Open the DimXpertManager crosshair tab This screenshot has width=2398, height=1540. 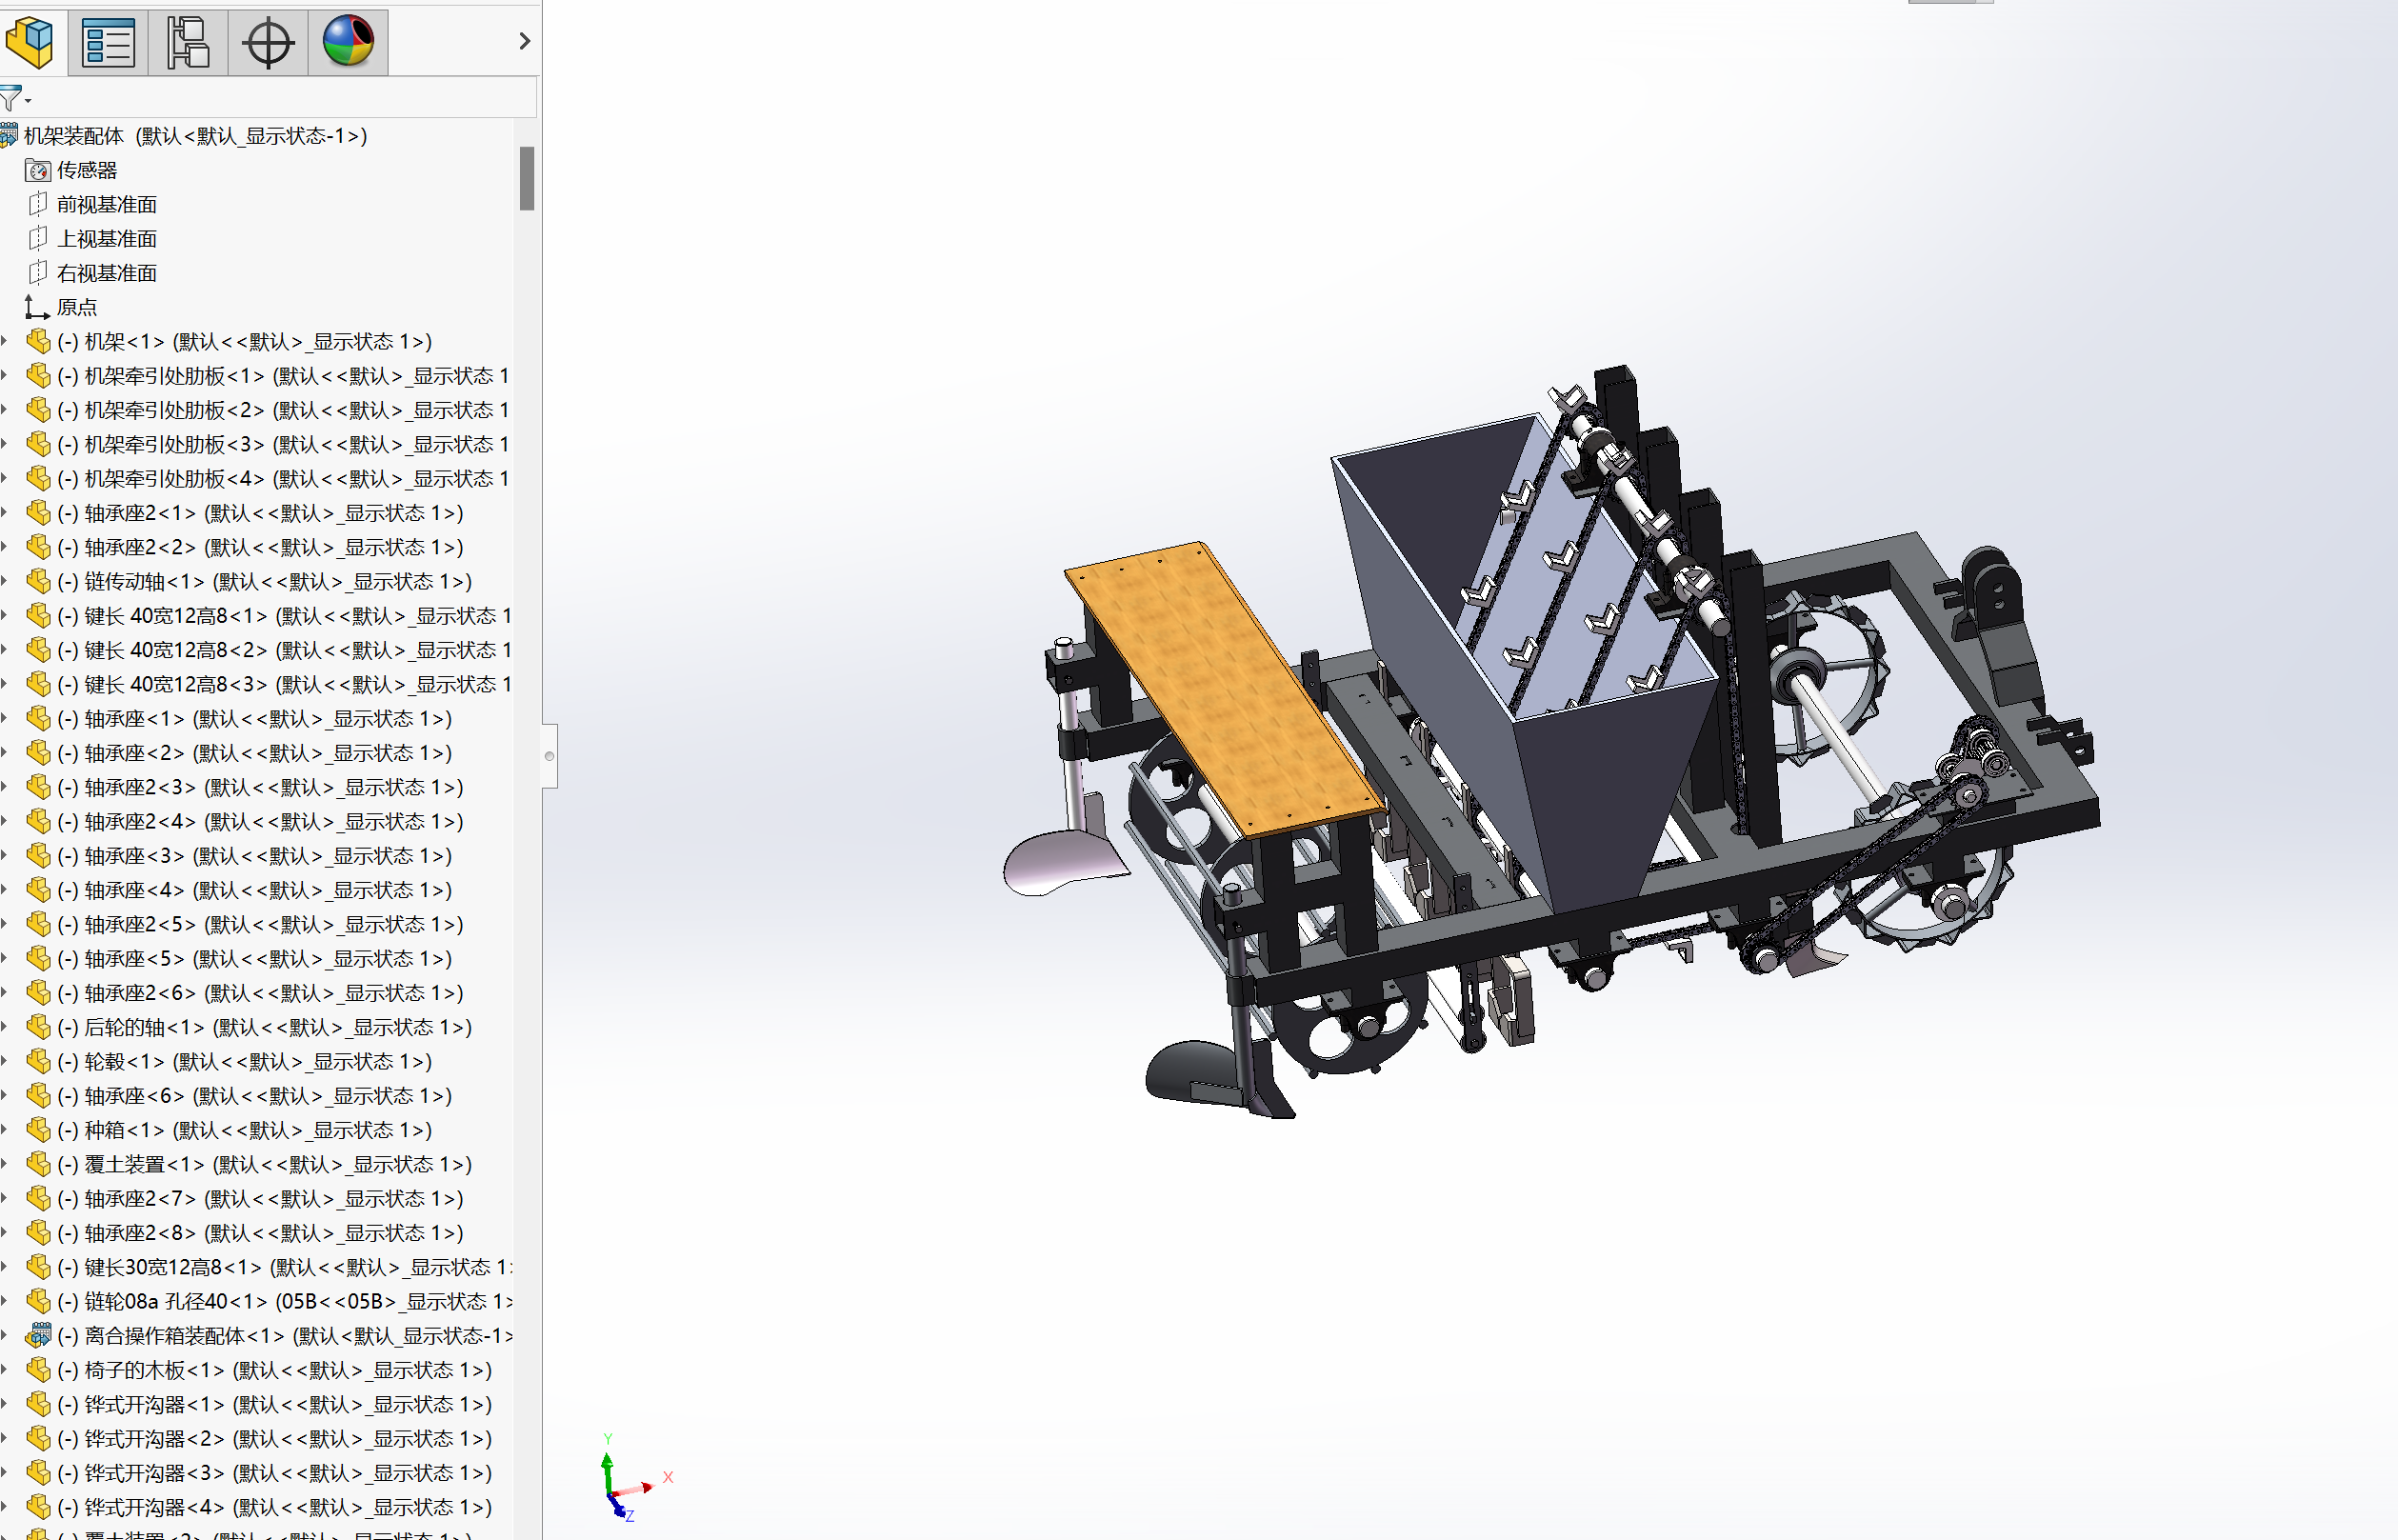tap(268, 41)
